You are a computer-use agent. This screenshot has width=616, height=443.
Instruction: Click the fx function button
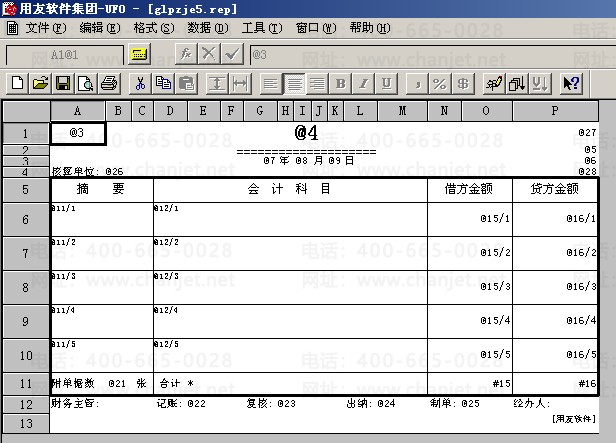(x=186, y=53)
